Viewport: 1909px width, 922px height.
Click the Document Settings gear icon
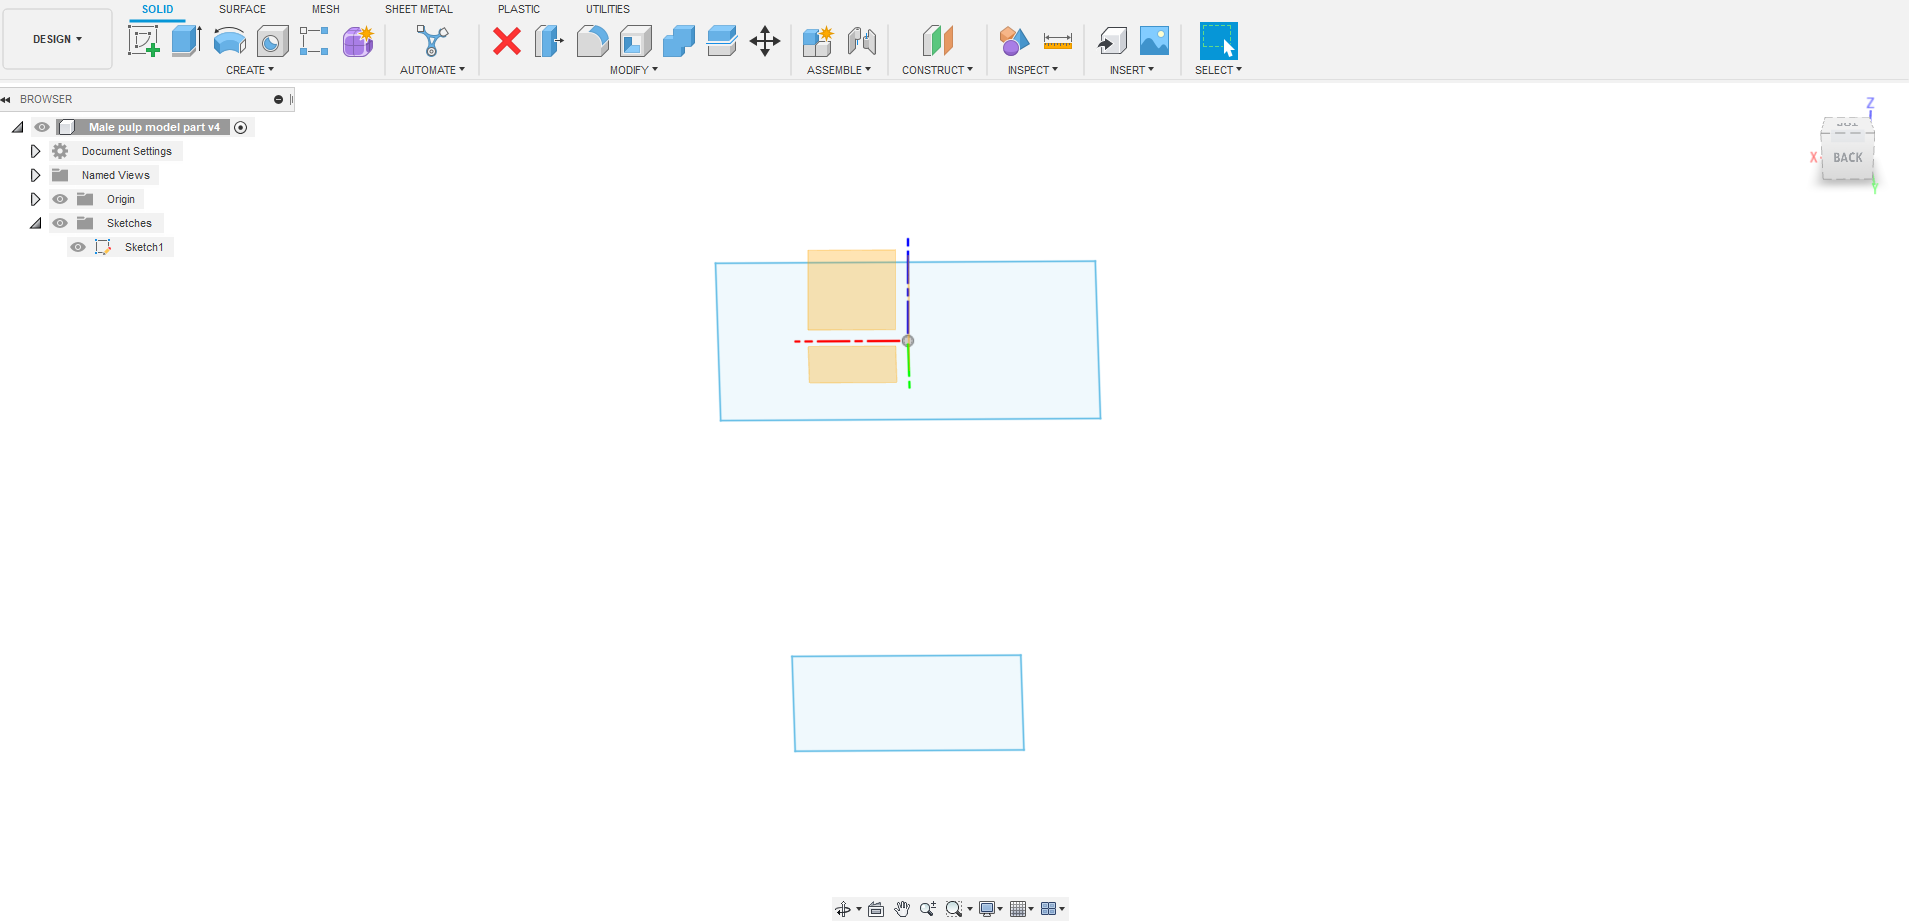click(60, 151)
